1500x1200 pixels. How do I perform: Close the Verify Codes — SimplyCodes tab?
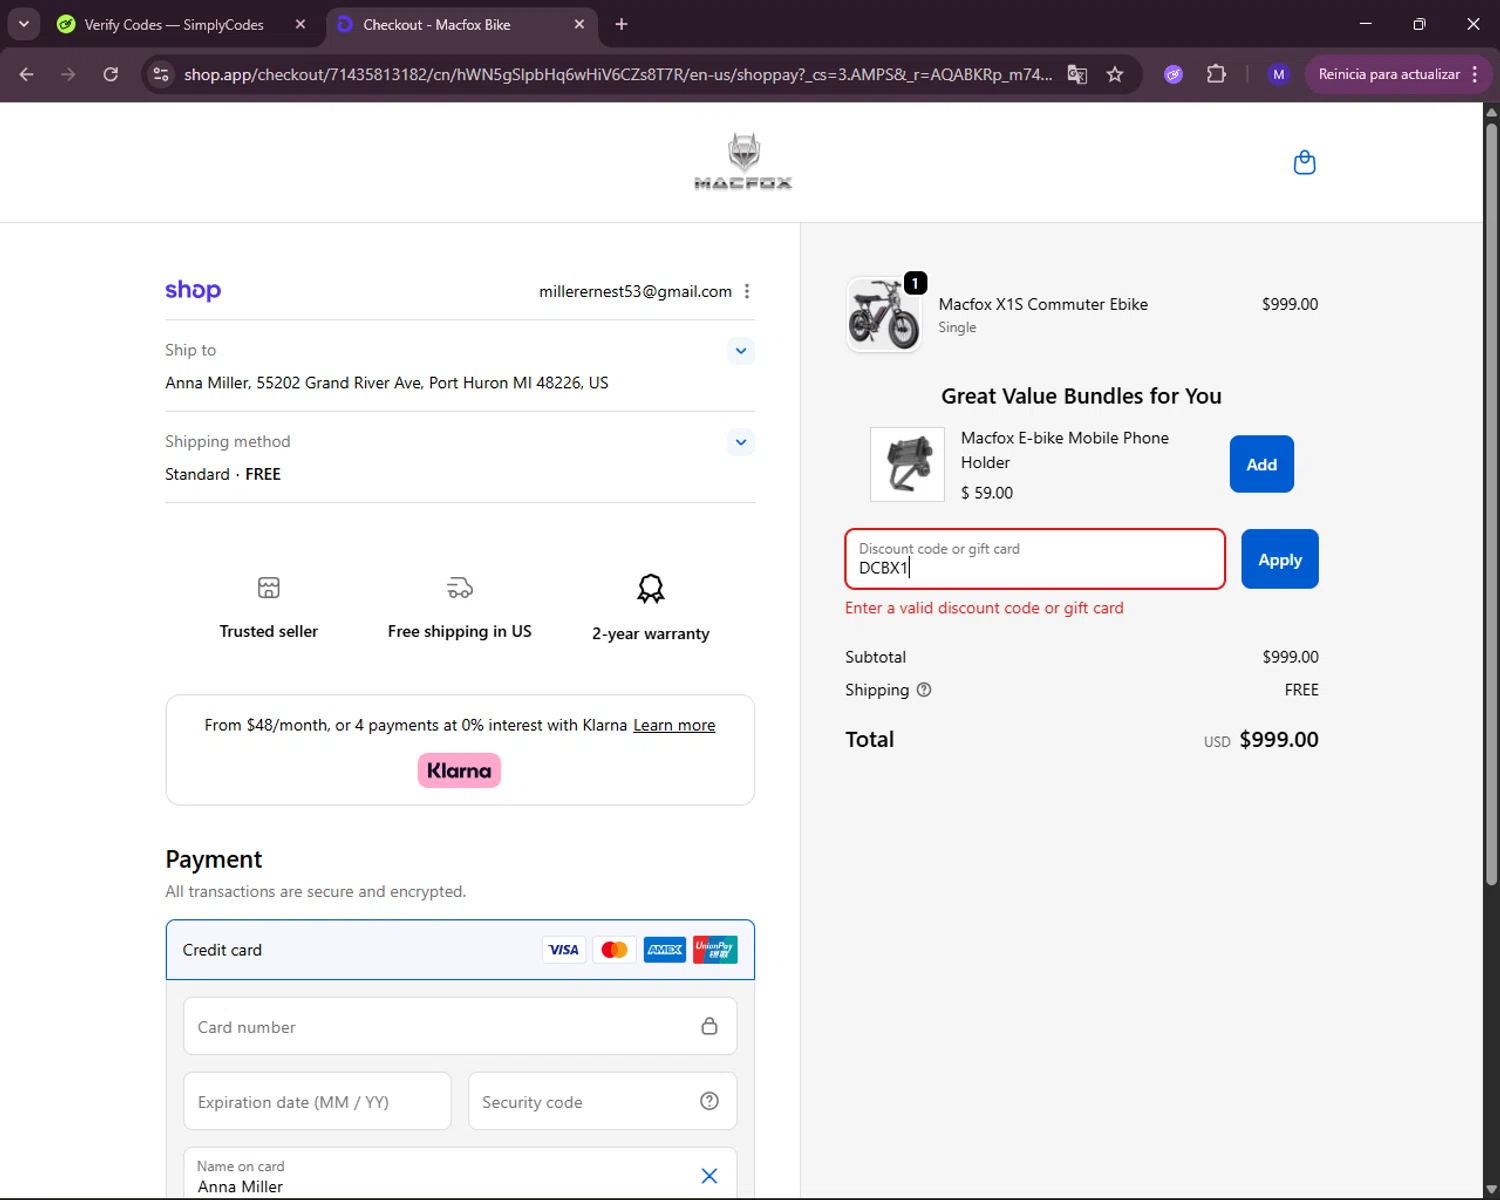pos(300,24)
